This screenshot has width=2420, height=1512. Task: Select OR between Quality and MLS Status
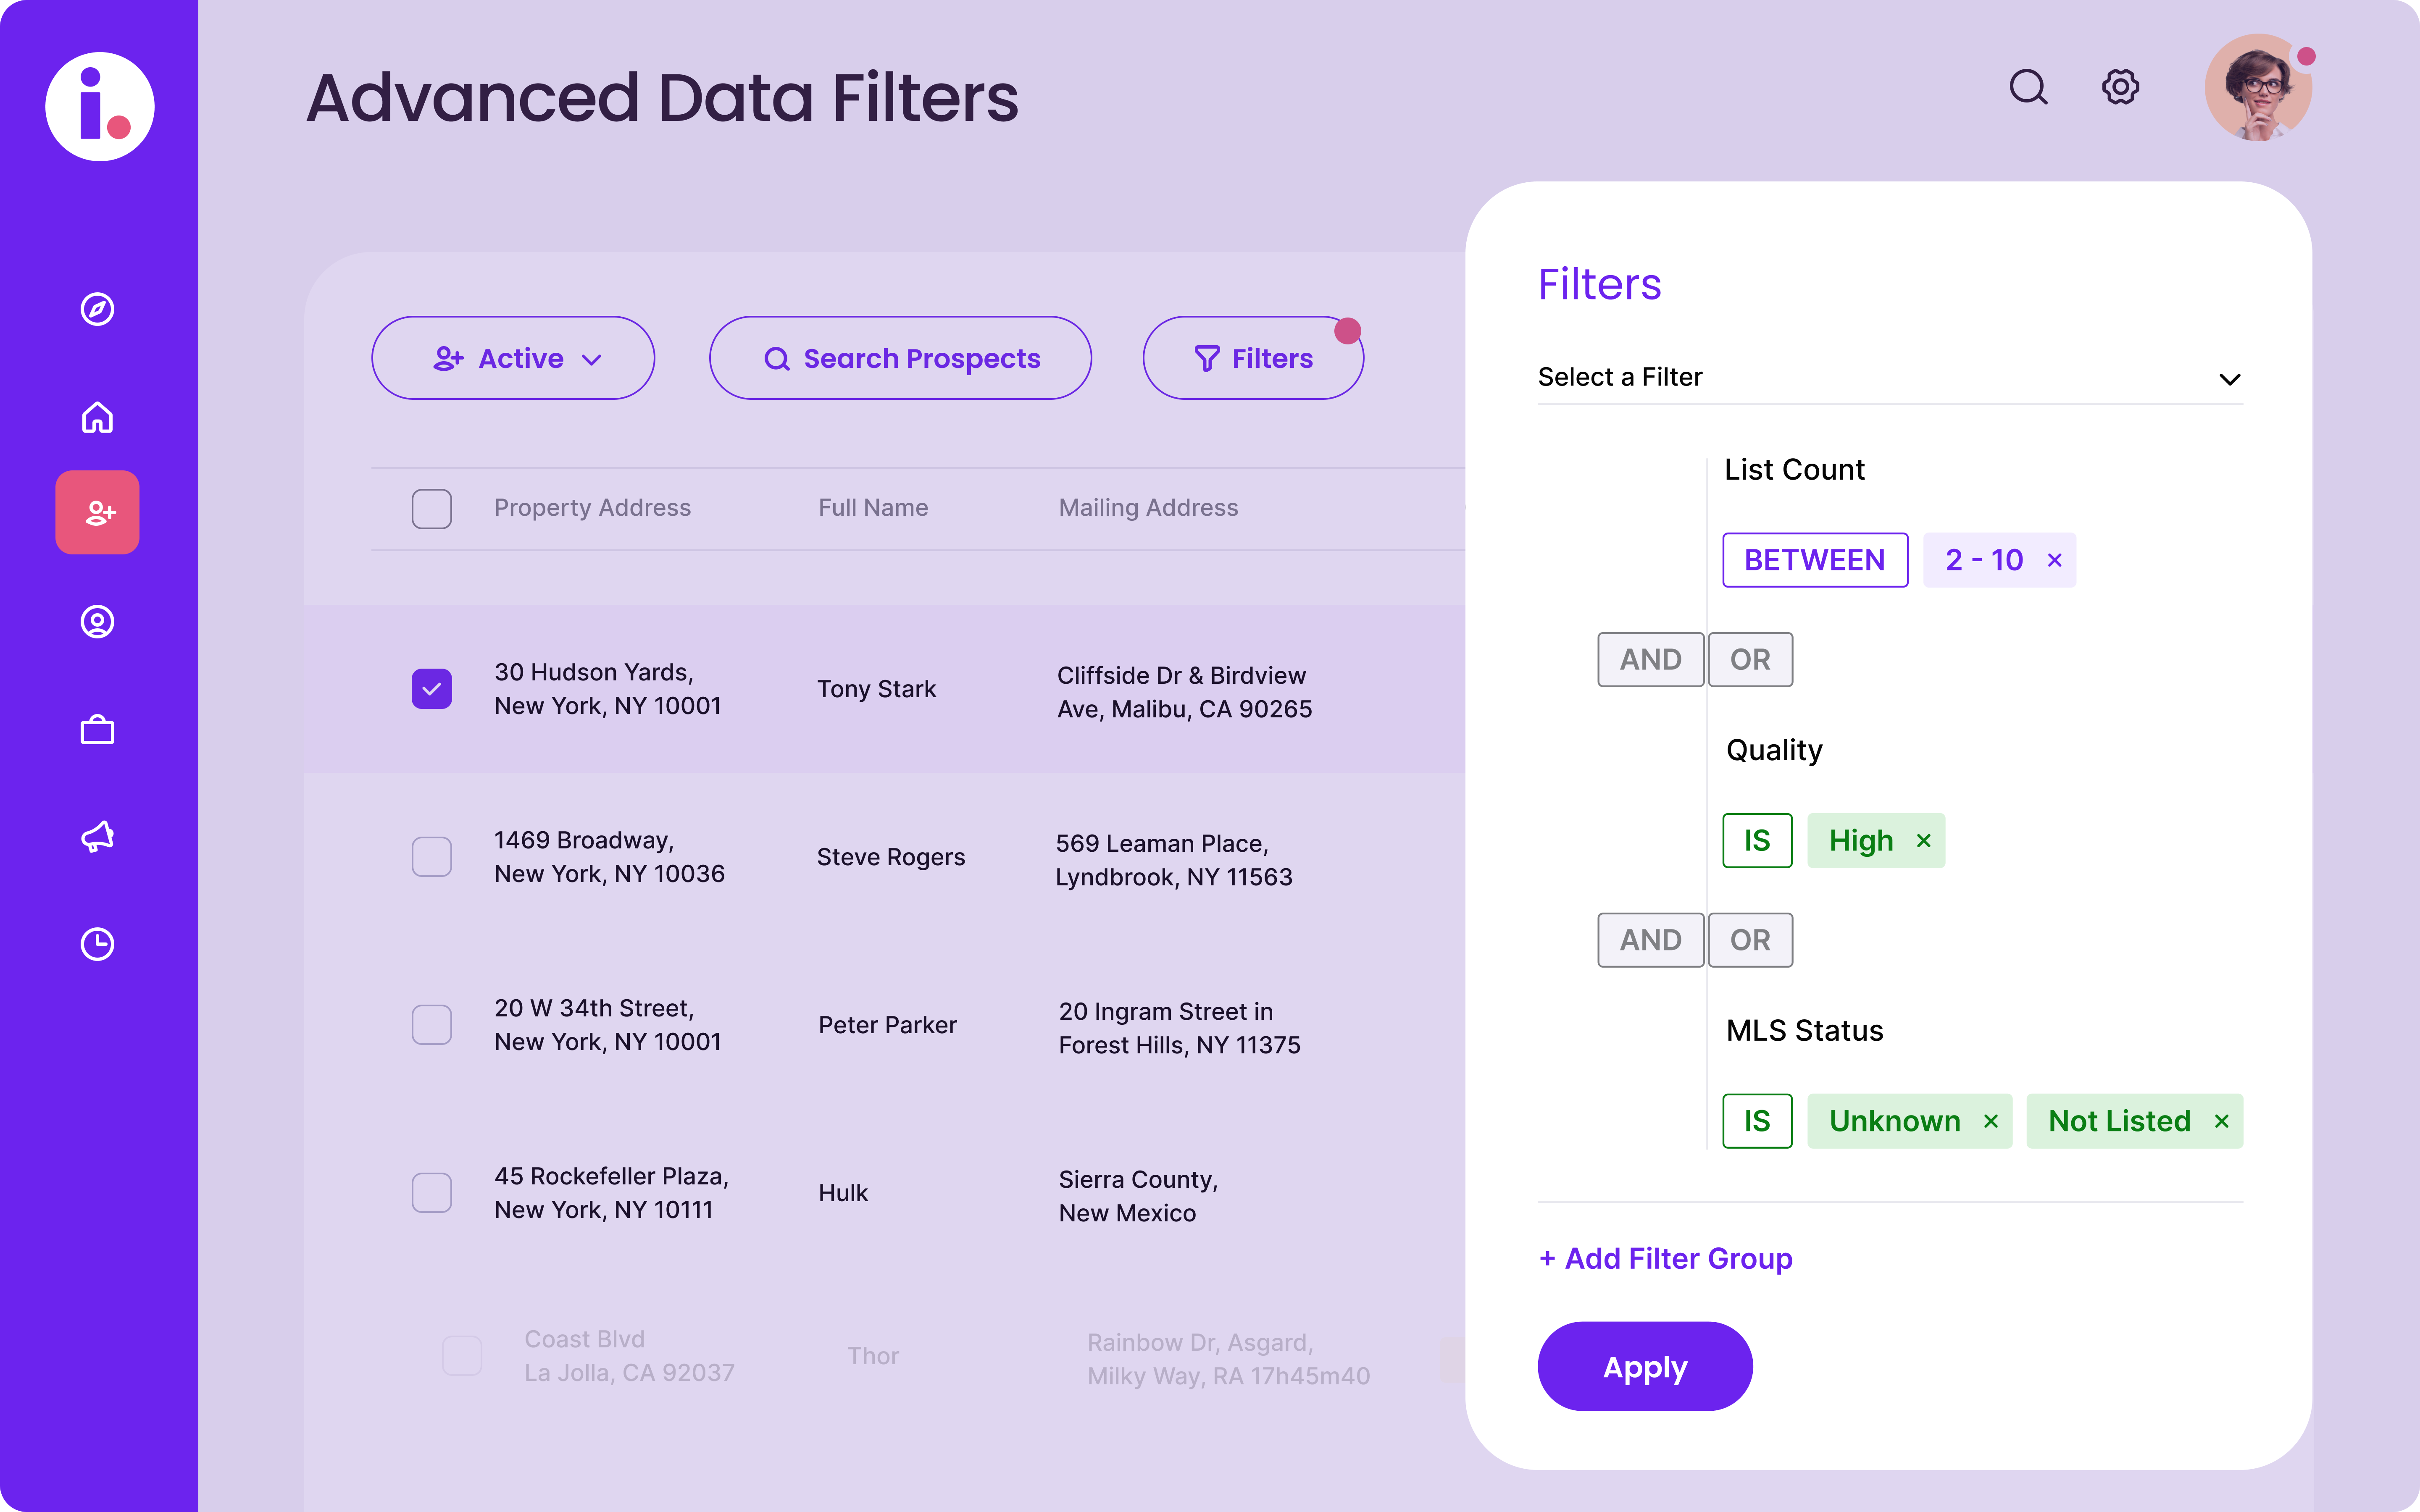click(1750, 940)
